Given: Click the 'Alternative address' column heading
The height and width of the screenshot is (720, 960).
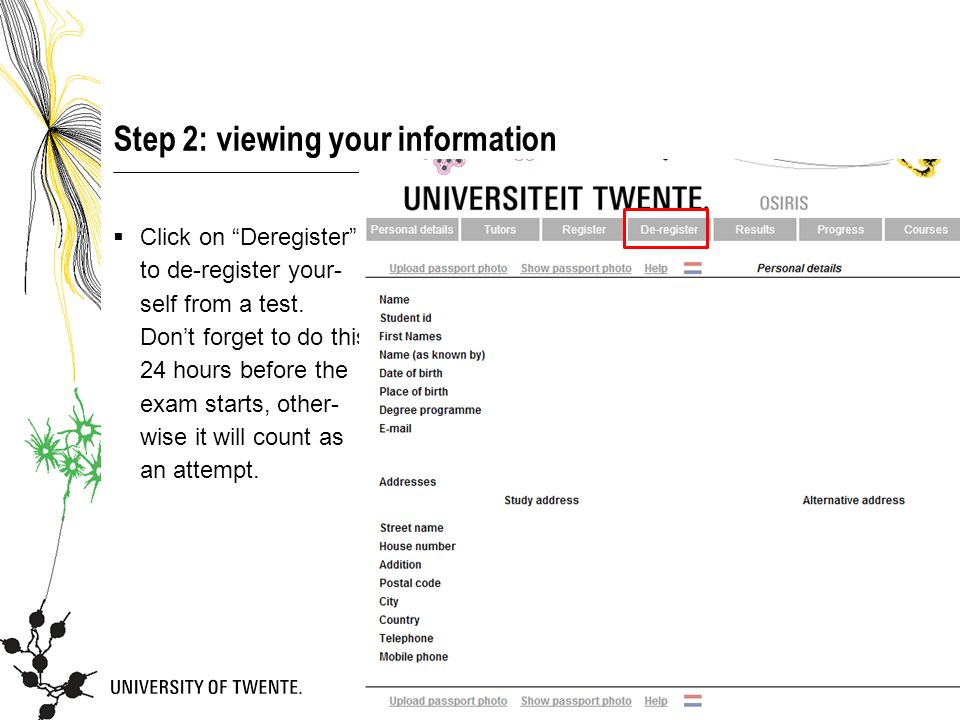Looking at the screenshot, I should (x=853, y=500).
